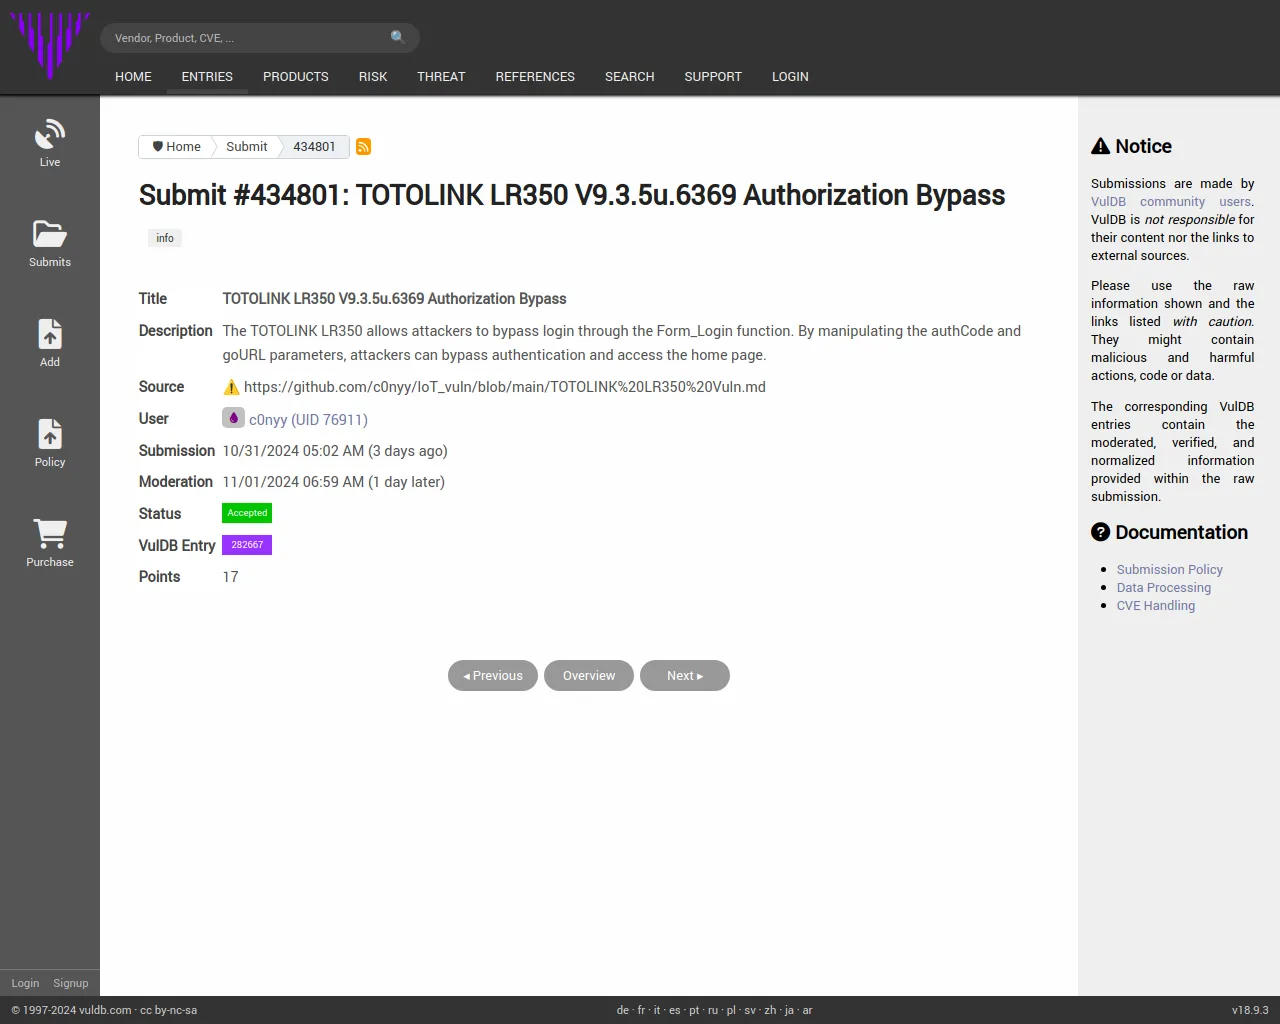Image resolution: width=1280 pixels, height=1024 pixels.
Task: Switch language to it
Action: [x=657, y=1010]
